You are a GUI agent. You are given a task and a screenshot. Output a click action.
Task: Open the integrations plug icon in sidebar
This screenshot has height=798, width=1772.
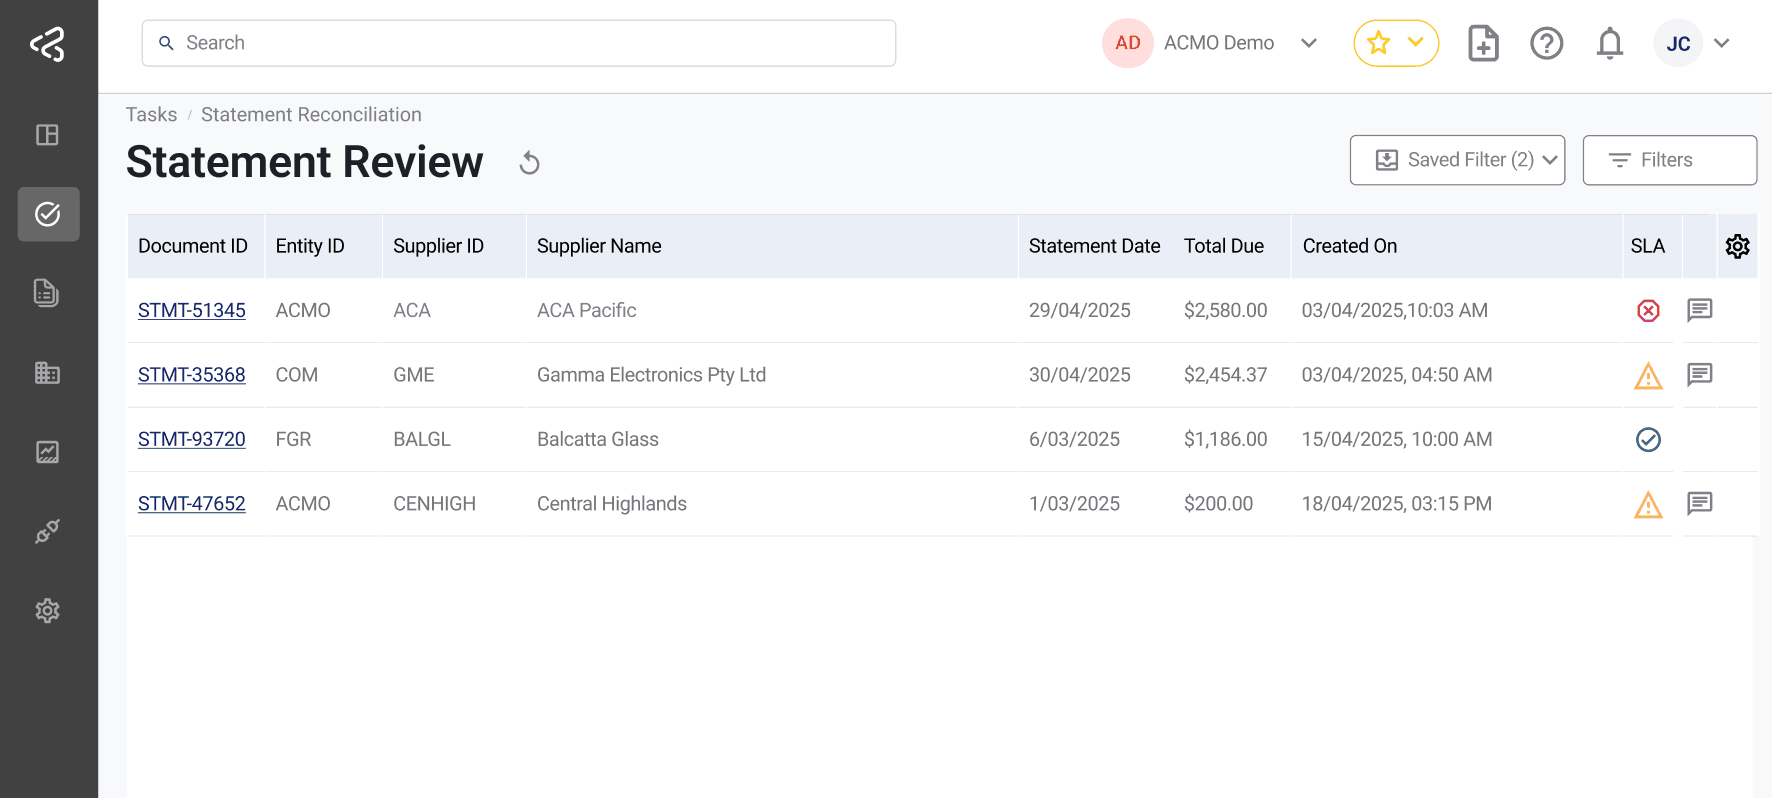click(x=48, y=531)
